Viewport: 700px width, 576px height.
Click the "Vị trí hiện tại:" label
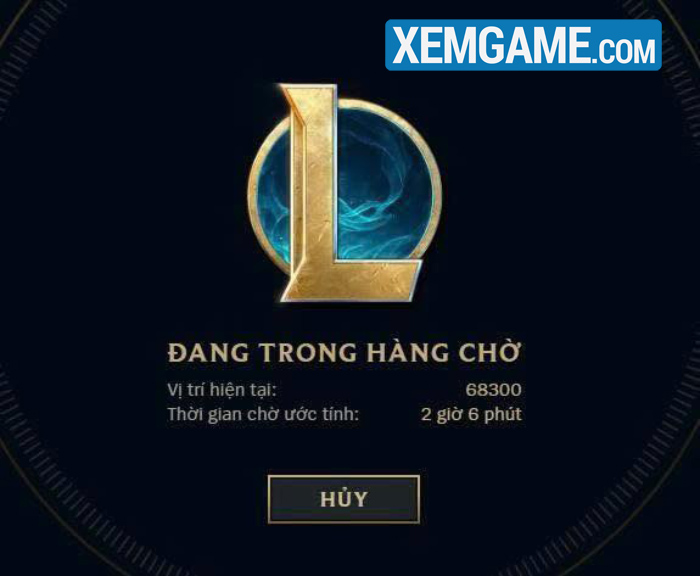[222, 390]
